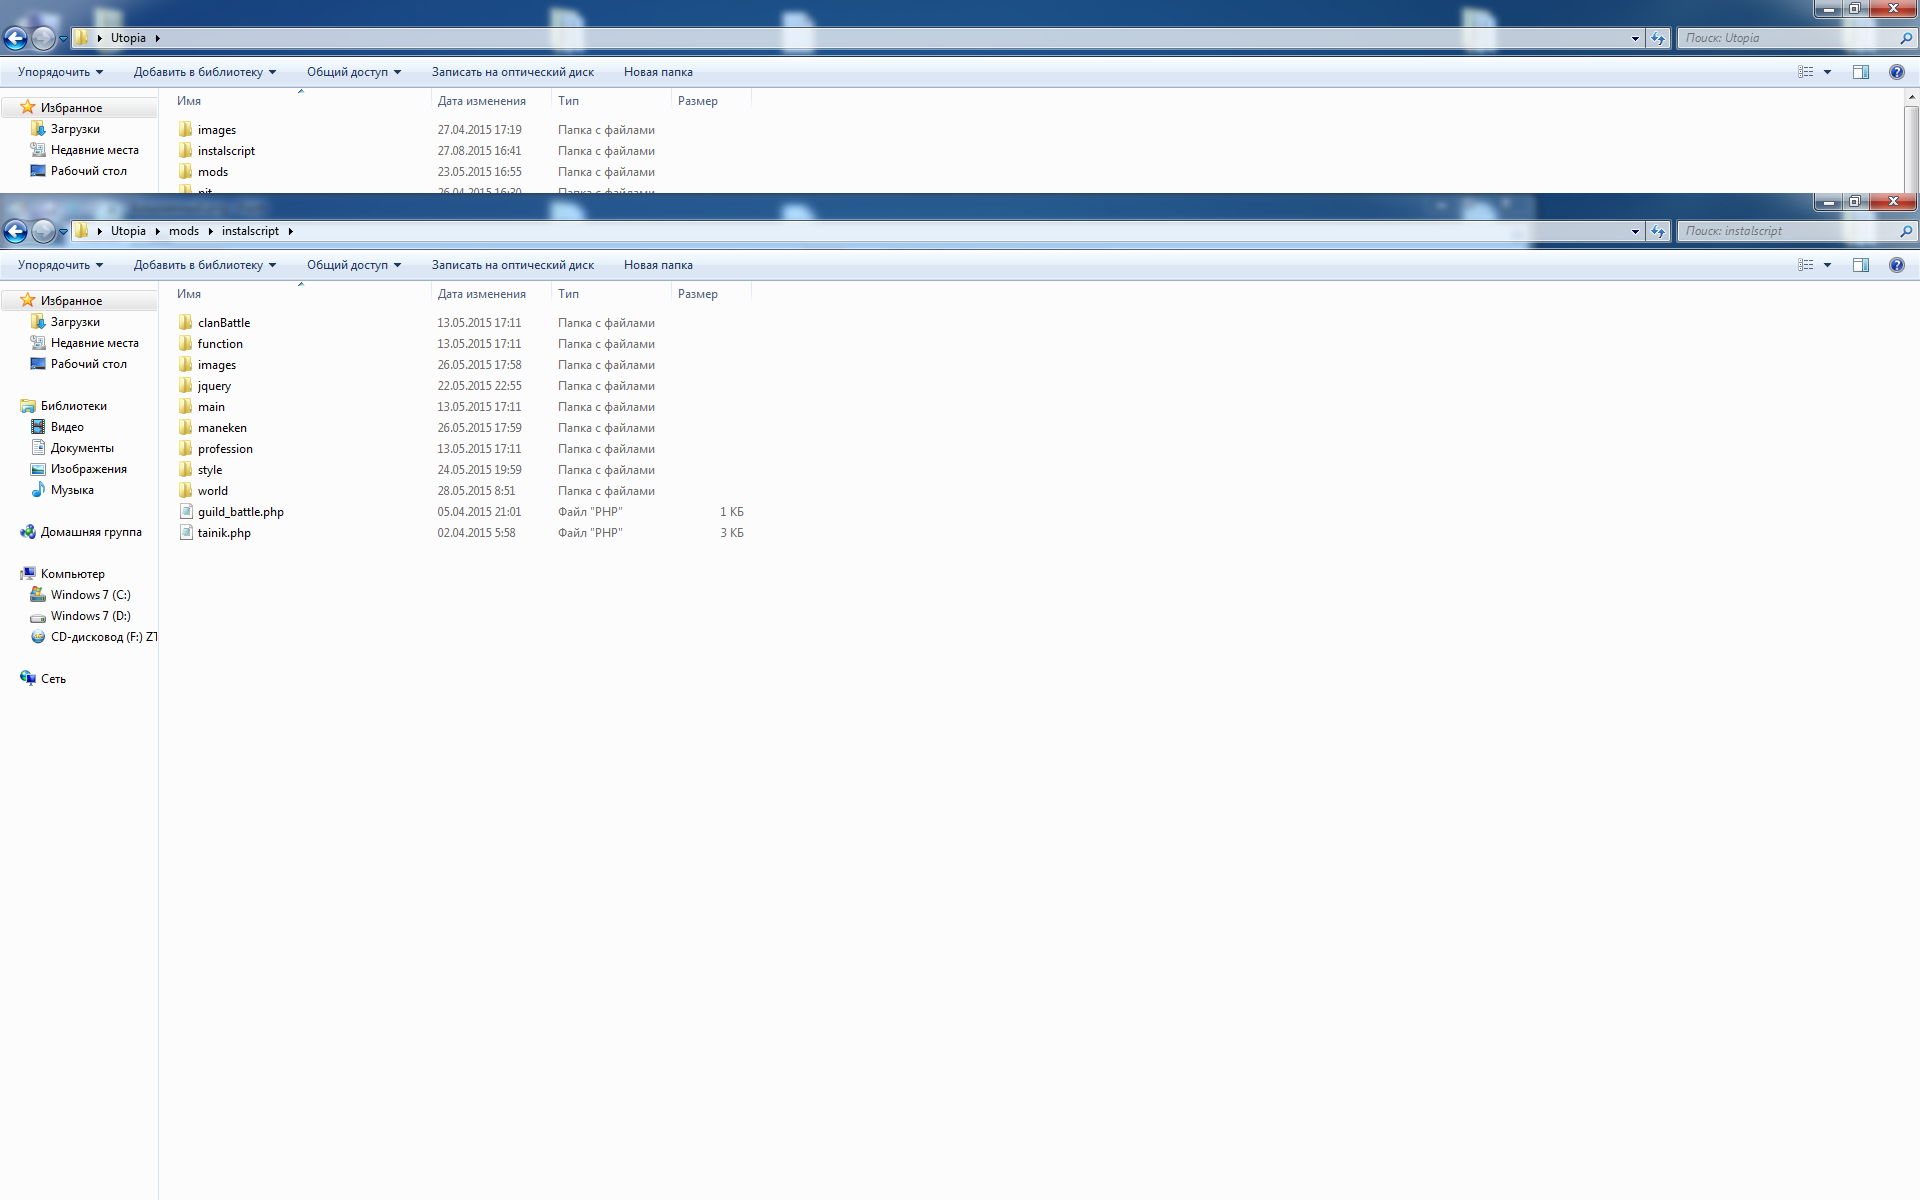Open address bar history dropdown in Utopia window
Screen dimensions: 1920x1200
pos(1635,38)
